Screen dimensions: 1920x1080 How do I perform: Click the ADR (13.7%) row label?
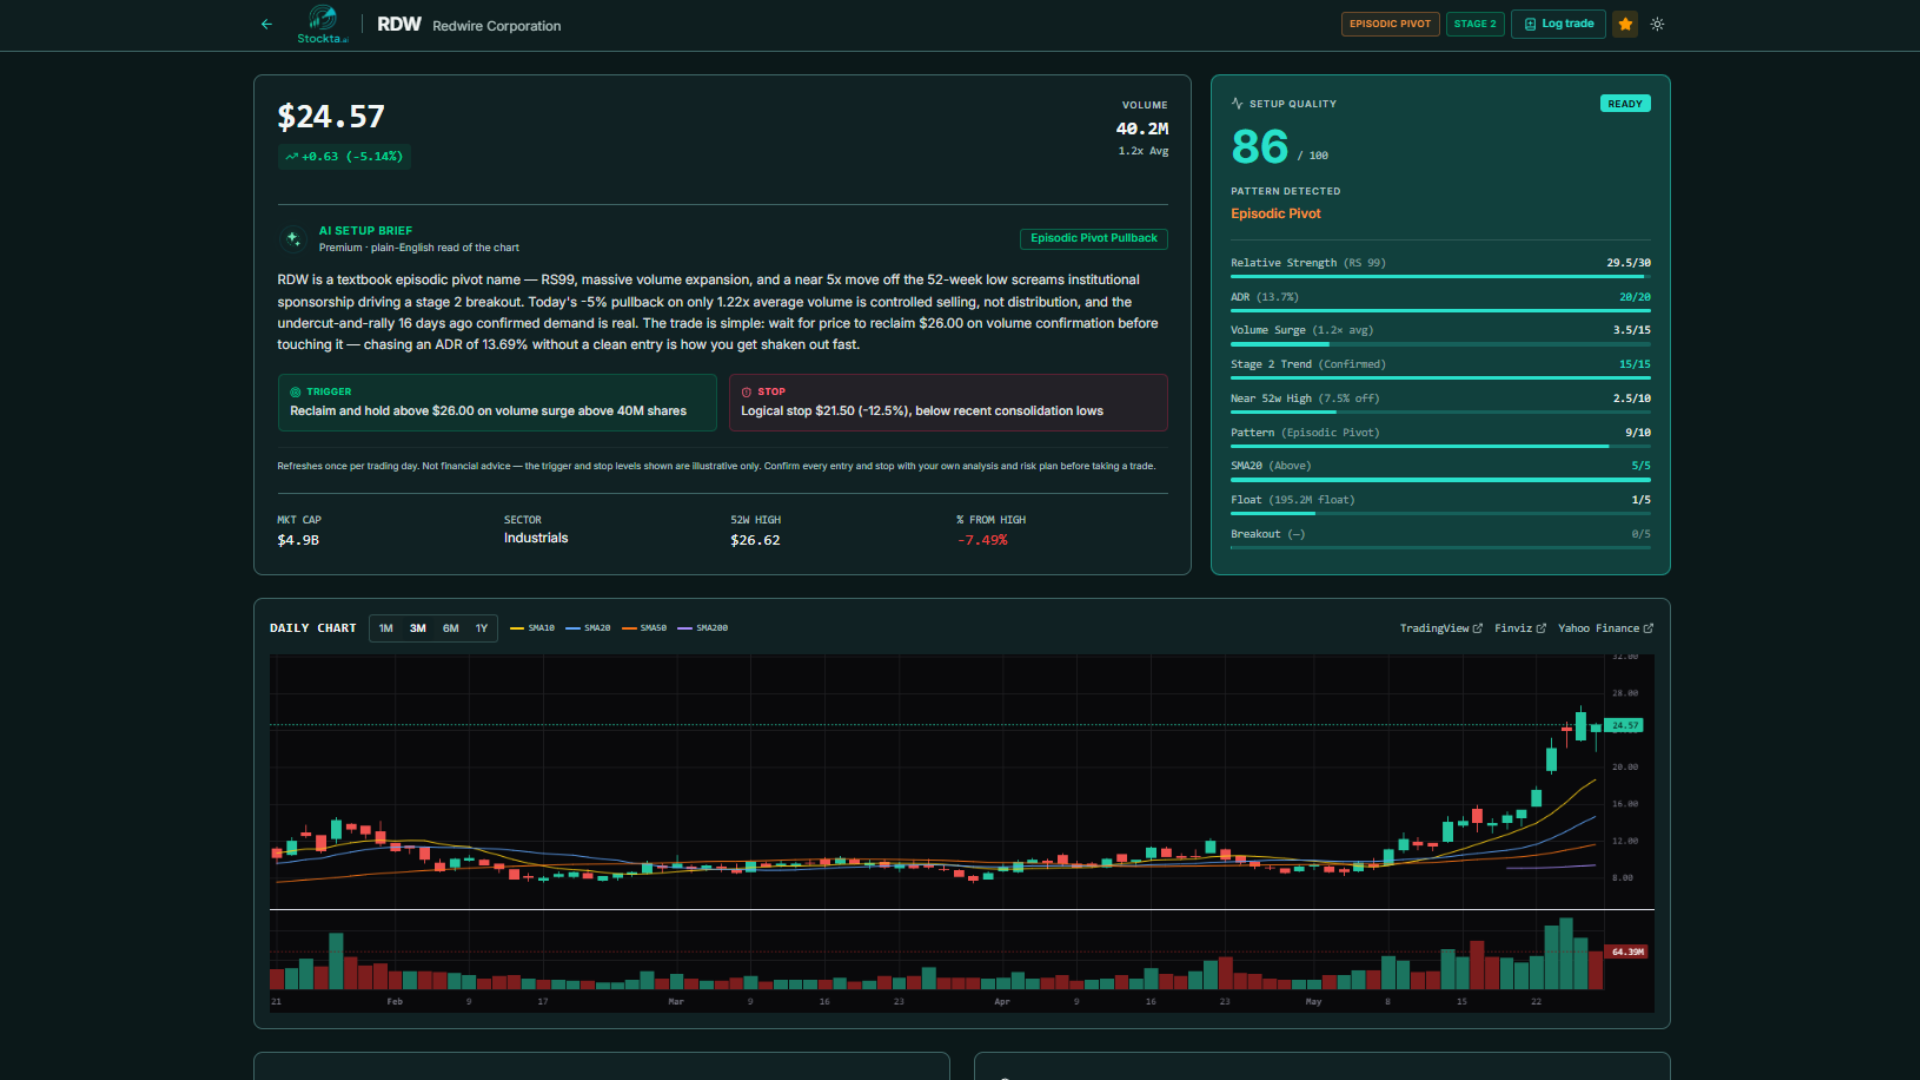1265,297
